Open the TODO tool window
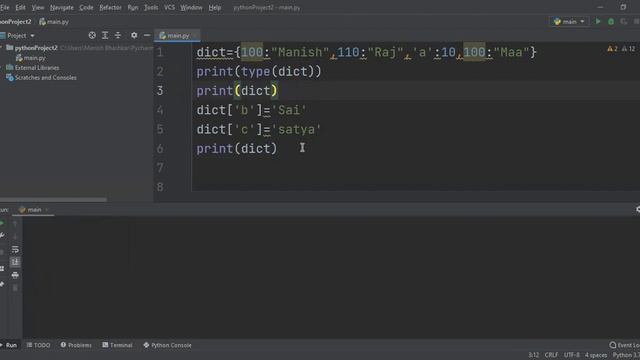640x360 pixels. pyautogui.click(x=38, y=345)
